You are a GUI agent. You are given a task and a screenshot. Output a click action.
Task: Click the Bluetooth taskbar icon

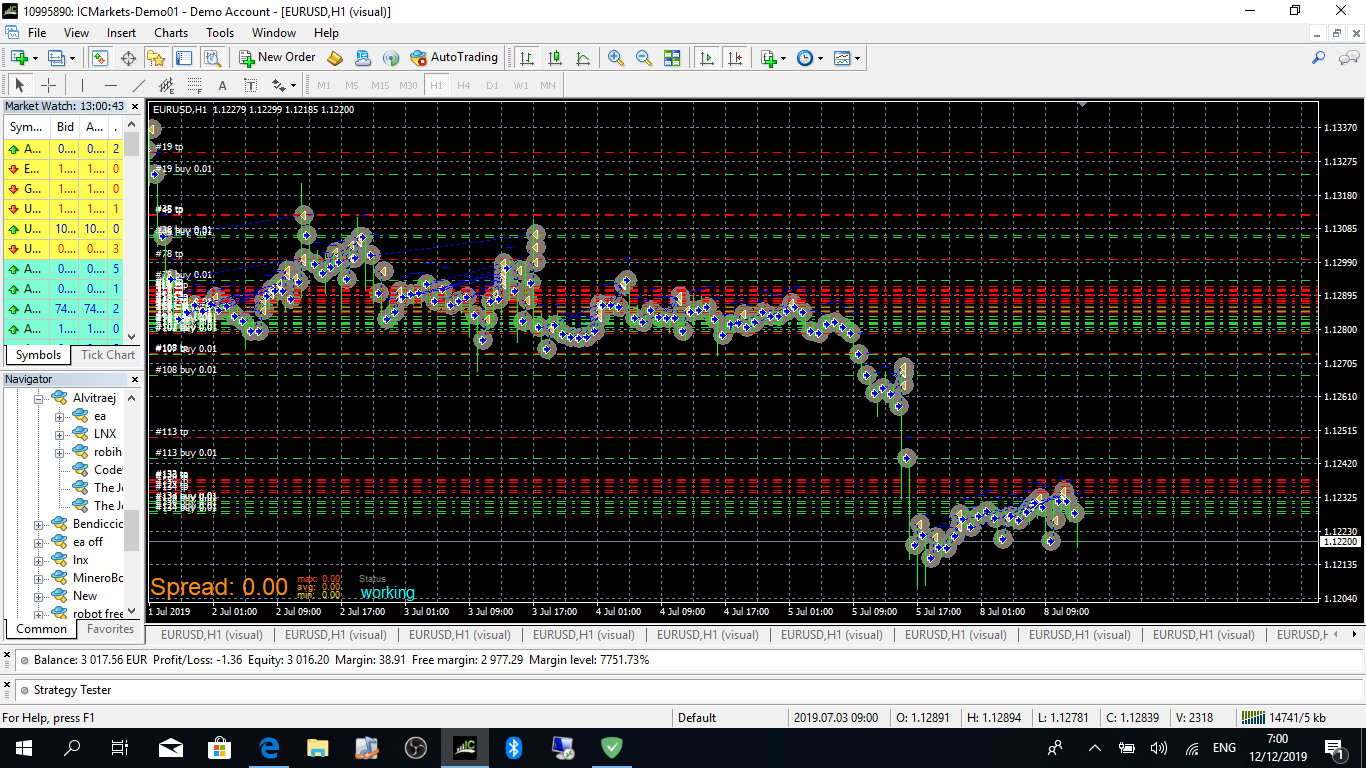[514, 748]
